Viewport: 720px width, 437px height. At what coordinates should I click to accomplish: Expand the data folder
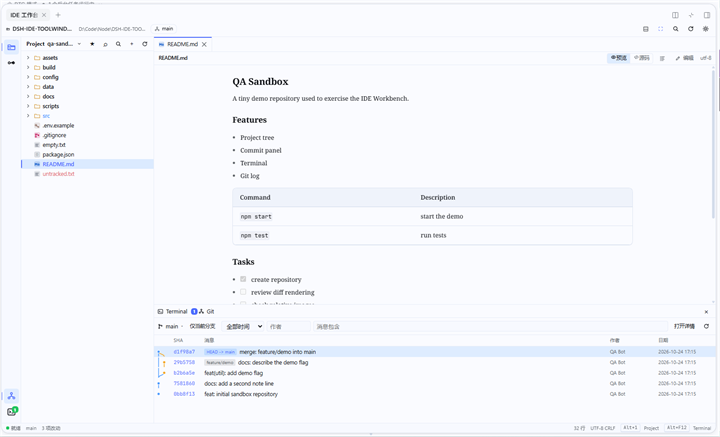pyautogui.click(x=28, y=87)
